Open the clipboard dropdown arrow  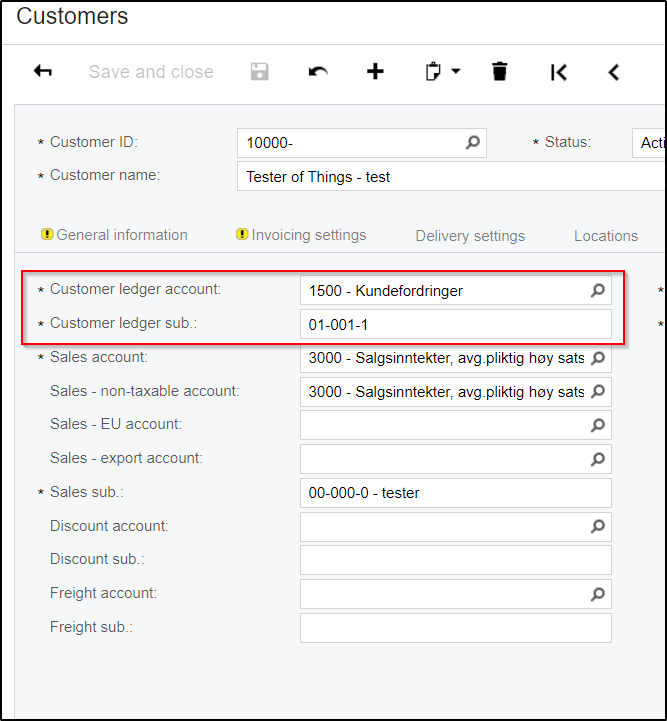(456, 72)
